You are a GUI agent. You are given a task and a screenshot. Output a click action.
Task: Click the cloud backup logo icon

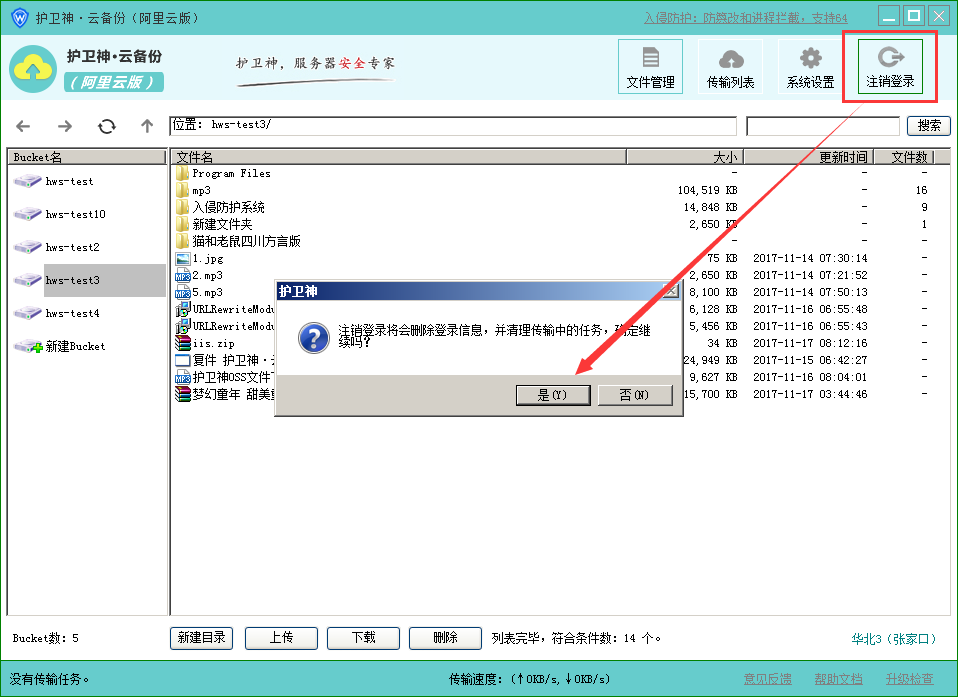pos(33,68)
